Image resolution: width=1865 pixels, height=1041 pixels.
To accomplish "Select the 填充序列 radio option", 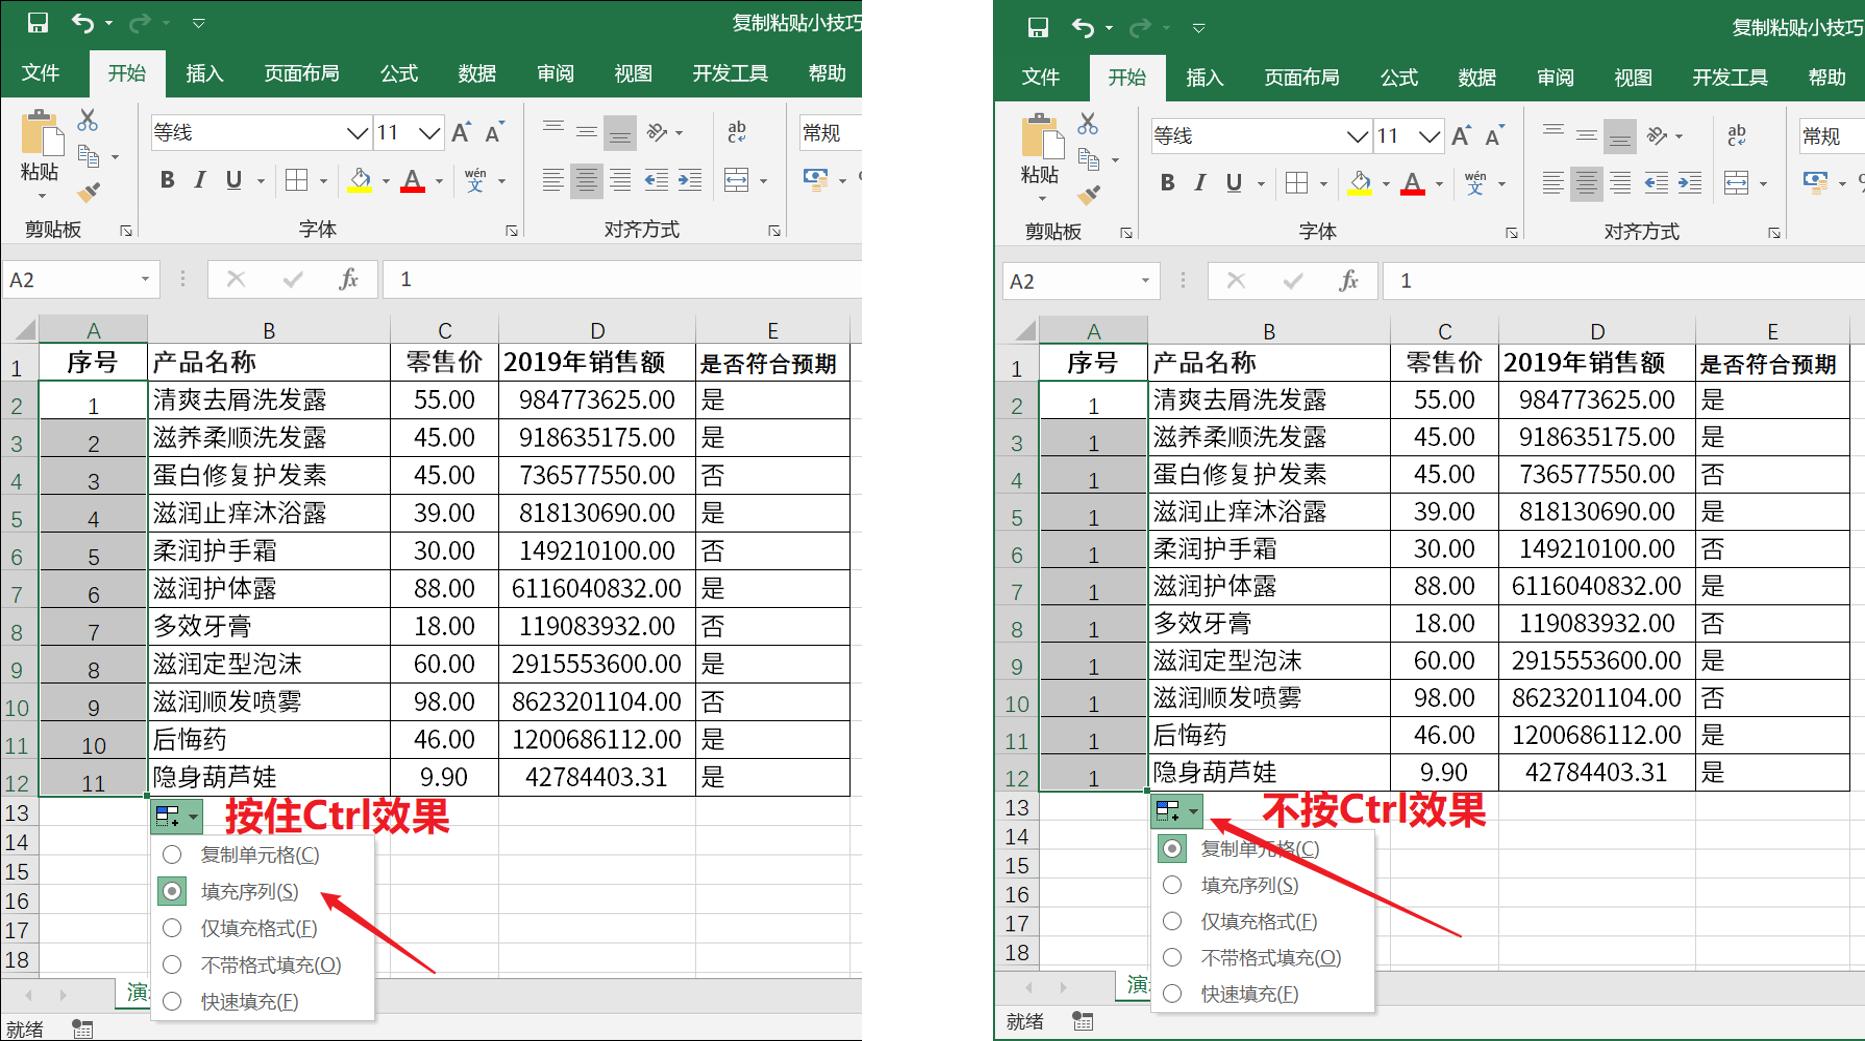I will [171, 891].
